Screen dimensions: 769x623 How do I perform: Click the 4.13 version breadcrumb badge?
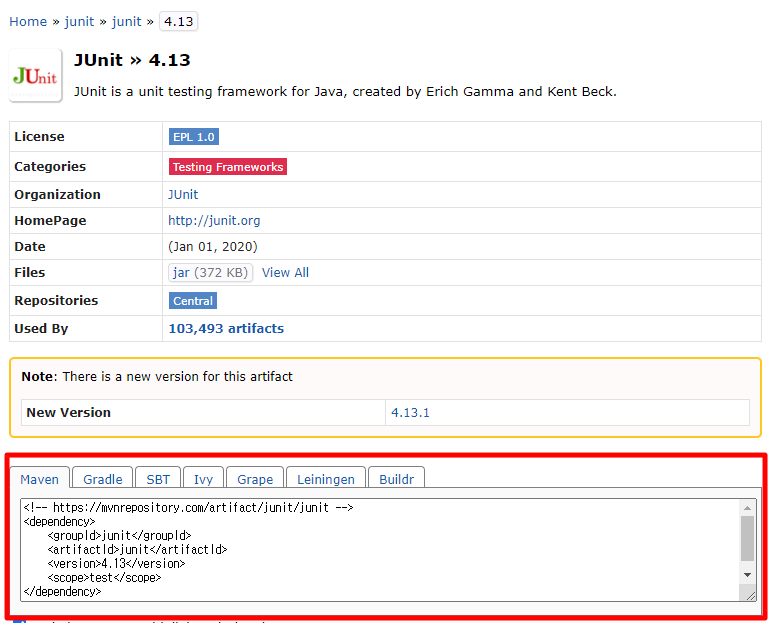tap(179, 22)
